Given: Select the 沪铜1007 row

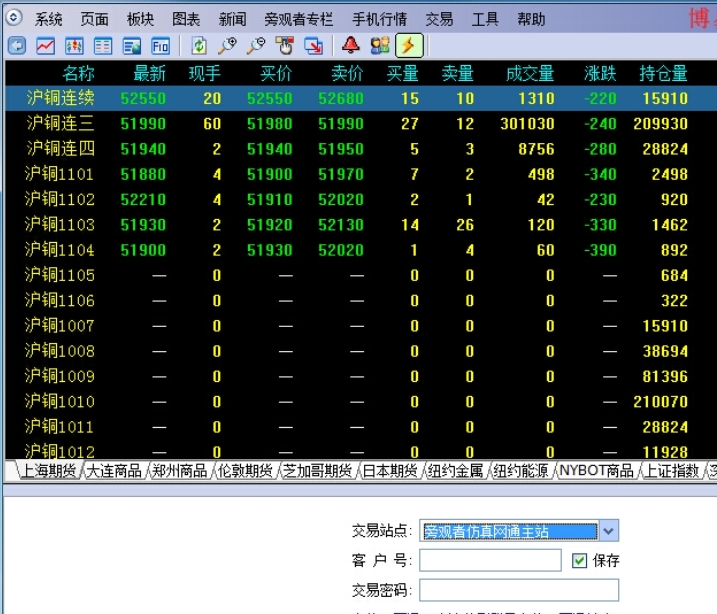Looking at the screenshot, I should (x=360, y=326).
